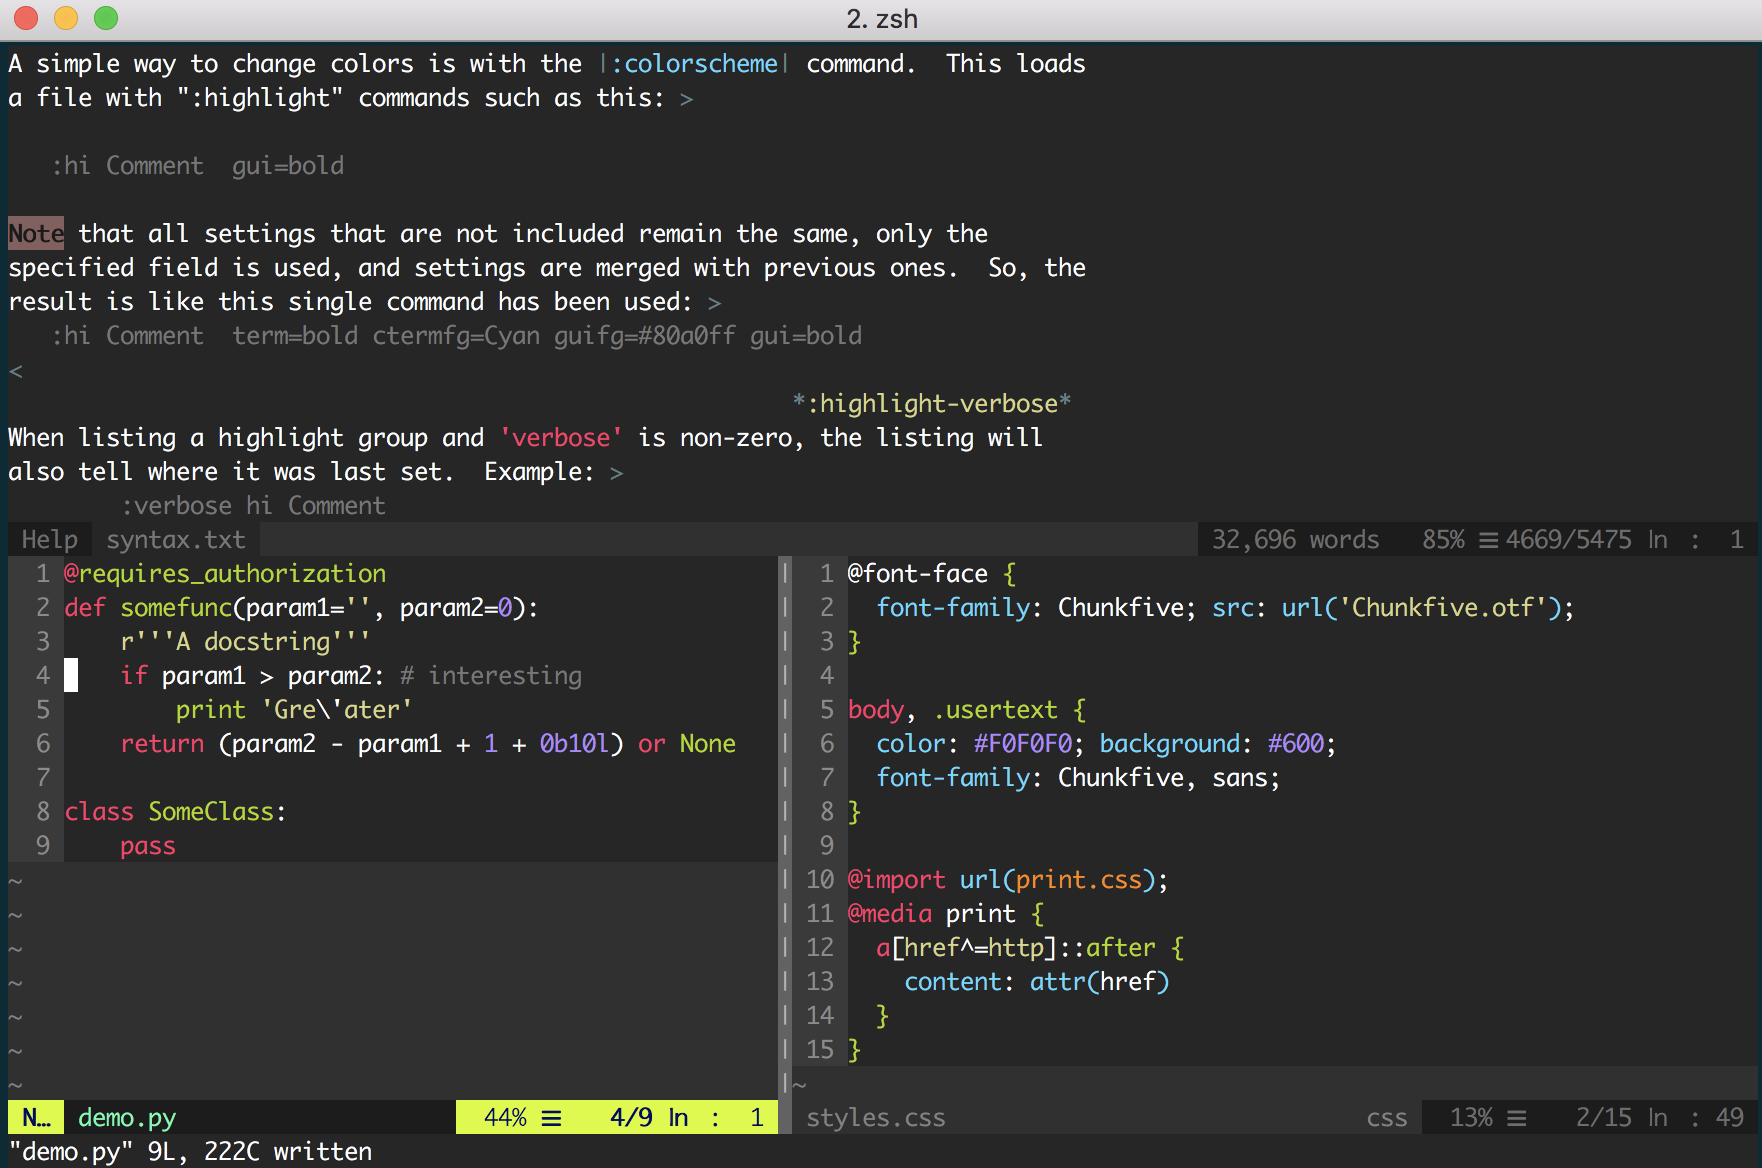Expand the fold marker after 'has been used:'
The image size is (1762, 1168).
click(x=714, y=301)
